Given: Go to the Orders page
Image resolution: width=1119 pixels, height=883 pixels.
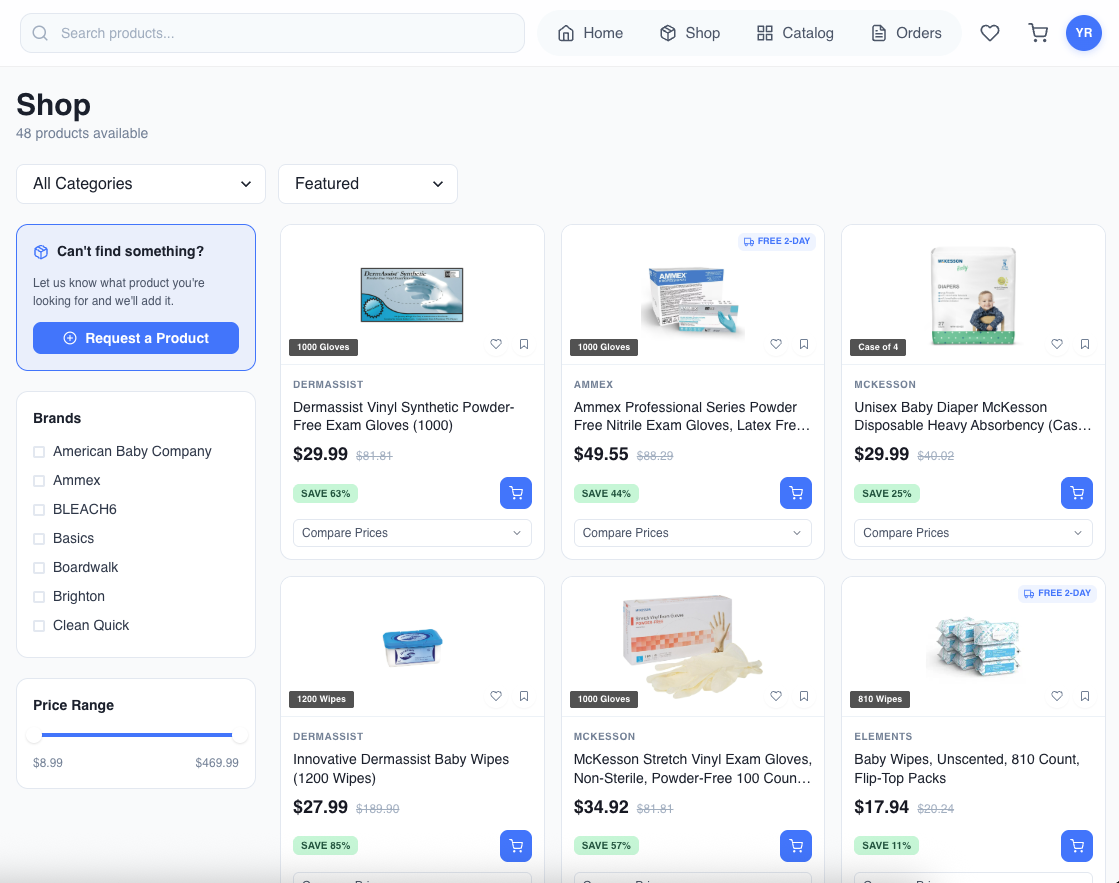Looking at the screenshot, I should [906, 33].
